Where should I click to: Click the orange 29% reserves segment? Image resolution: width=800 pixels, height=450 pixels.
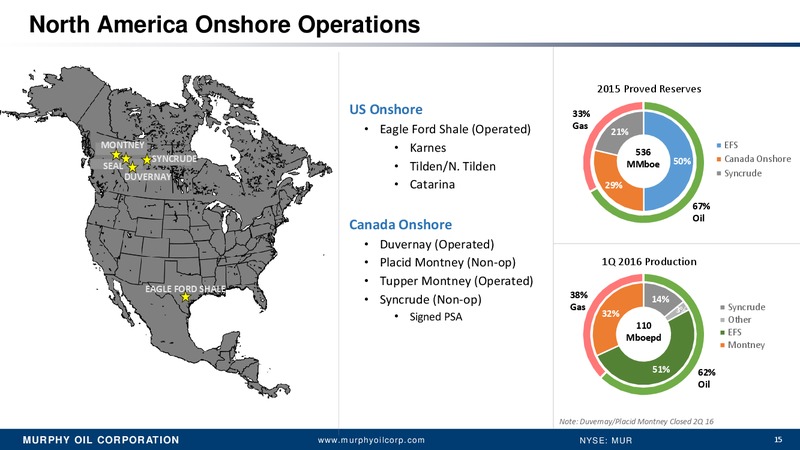click(x=614, y=185)
